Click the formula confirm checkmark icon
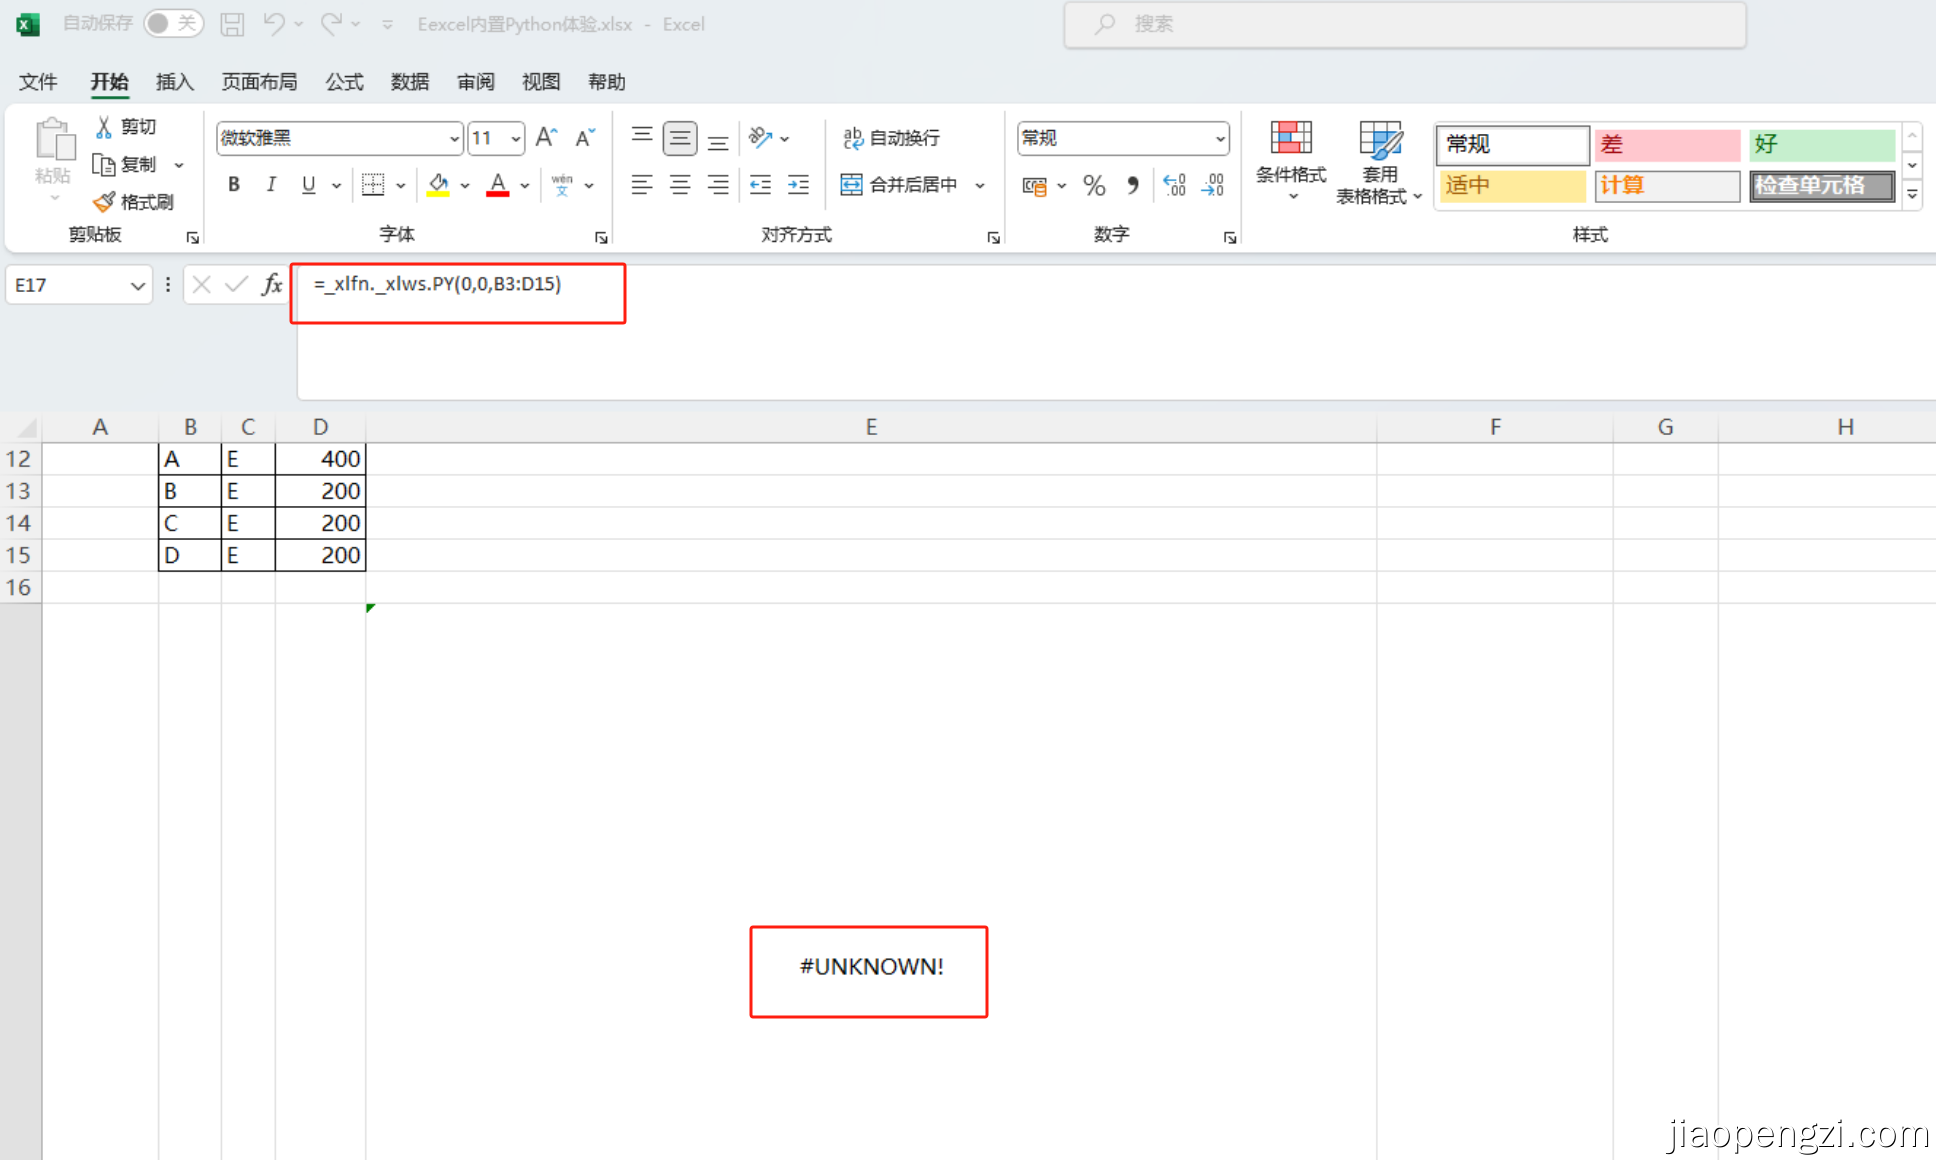The image size is (1936, 1160). (x=236, y=285)
